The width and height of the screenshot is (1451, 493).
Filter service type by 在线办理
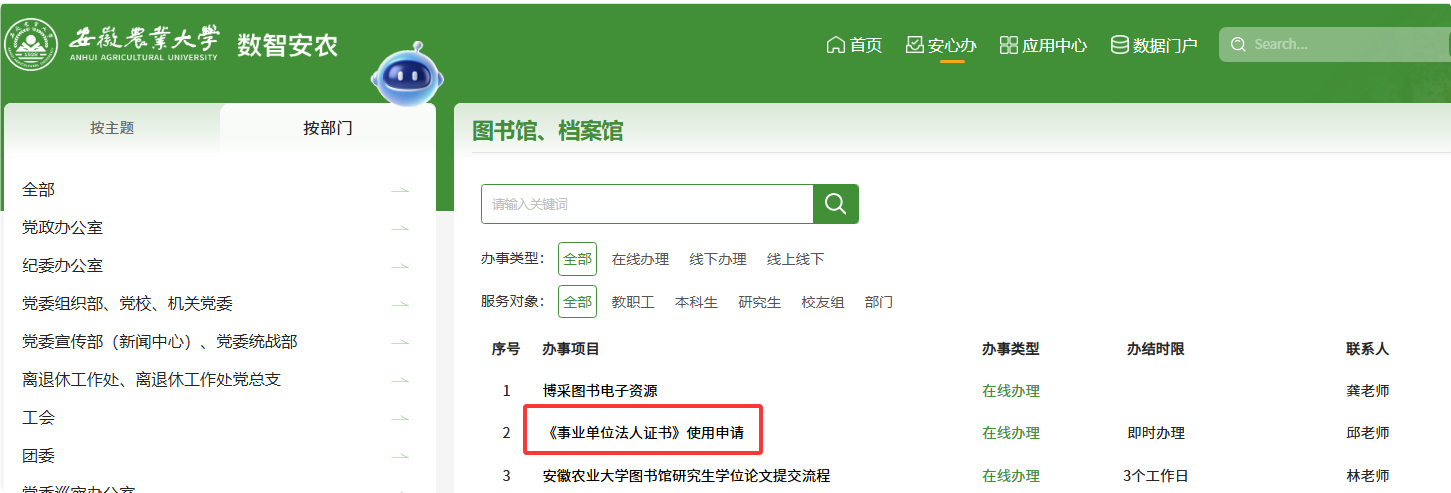pyautogui.click(x=640, y=259)
